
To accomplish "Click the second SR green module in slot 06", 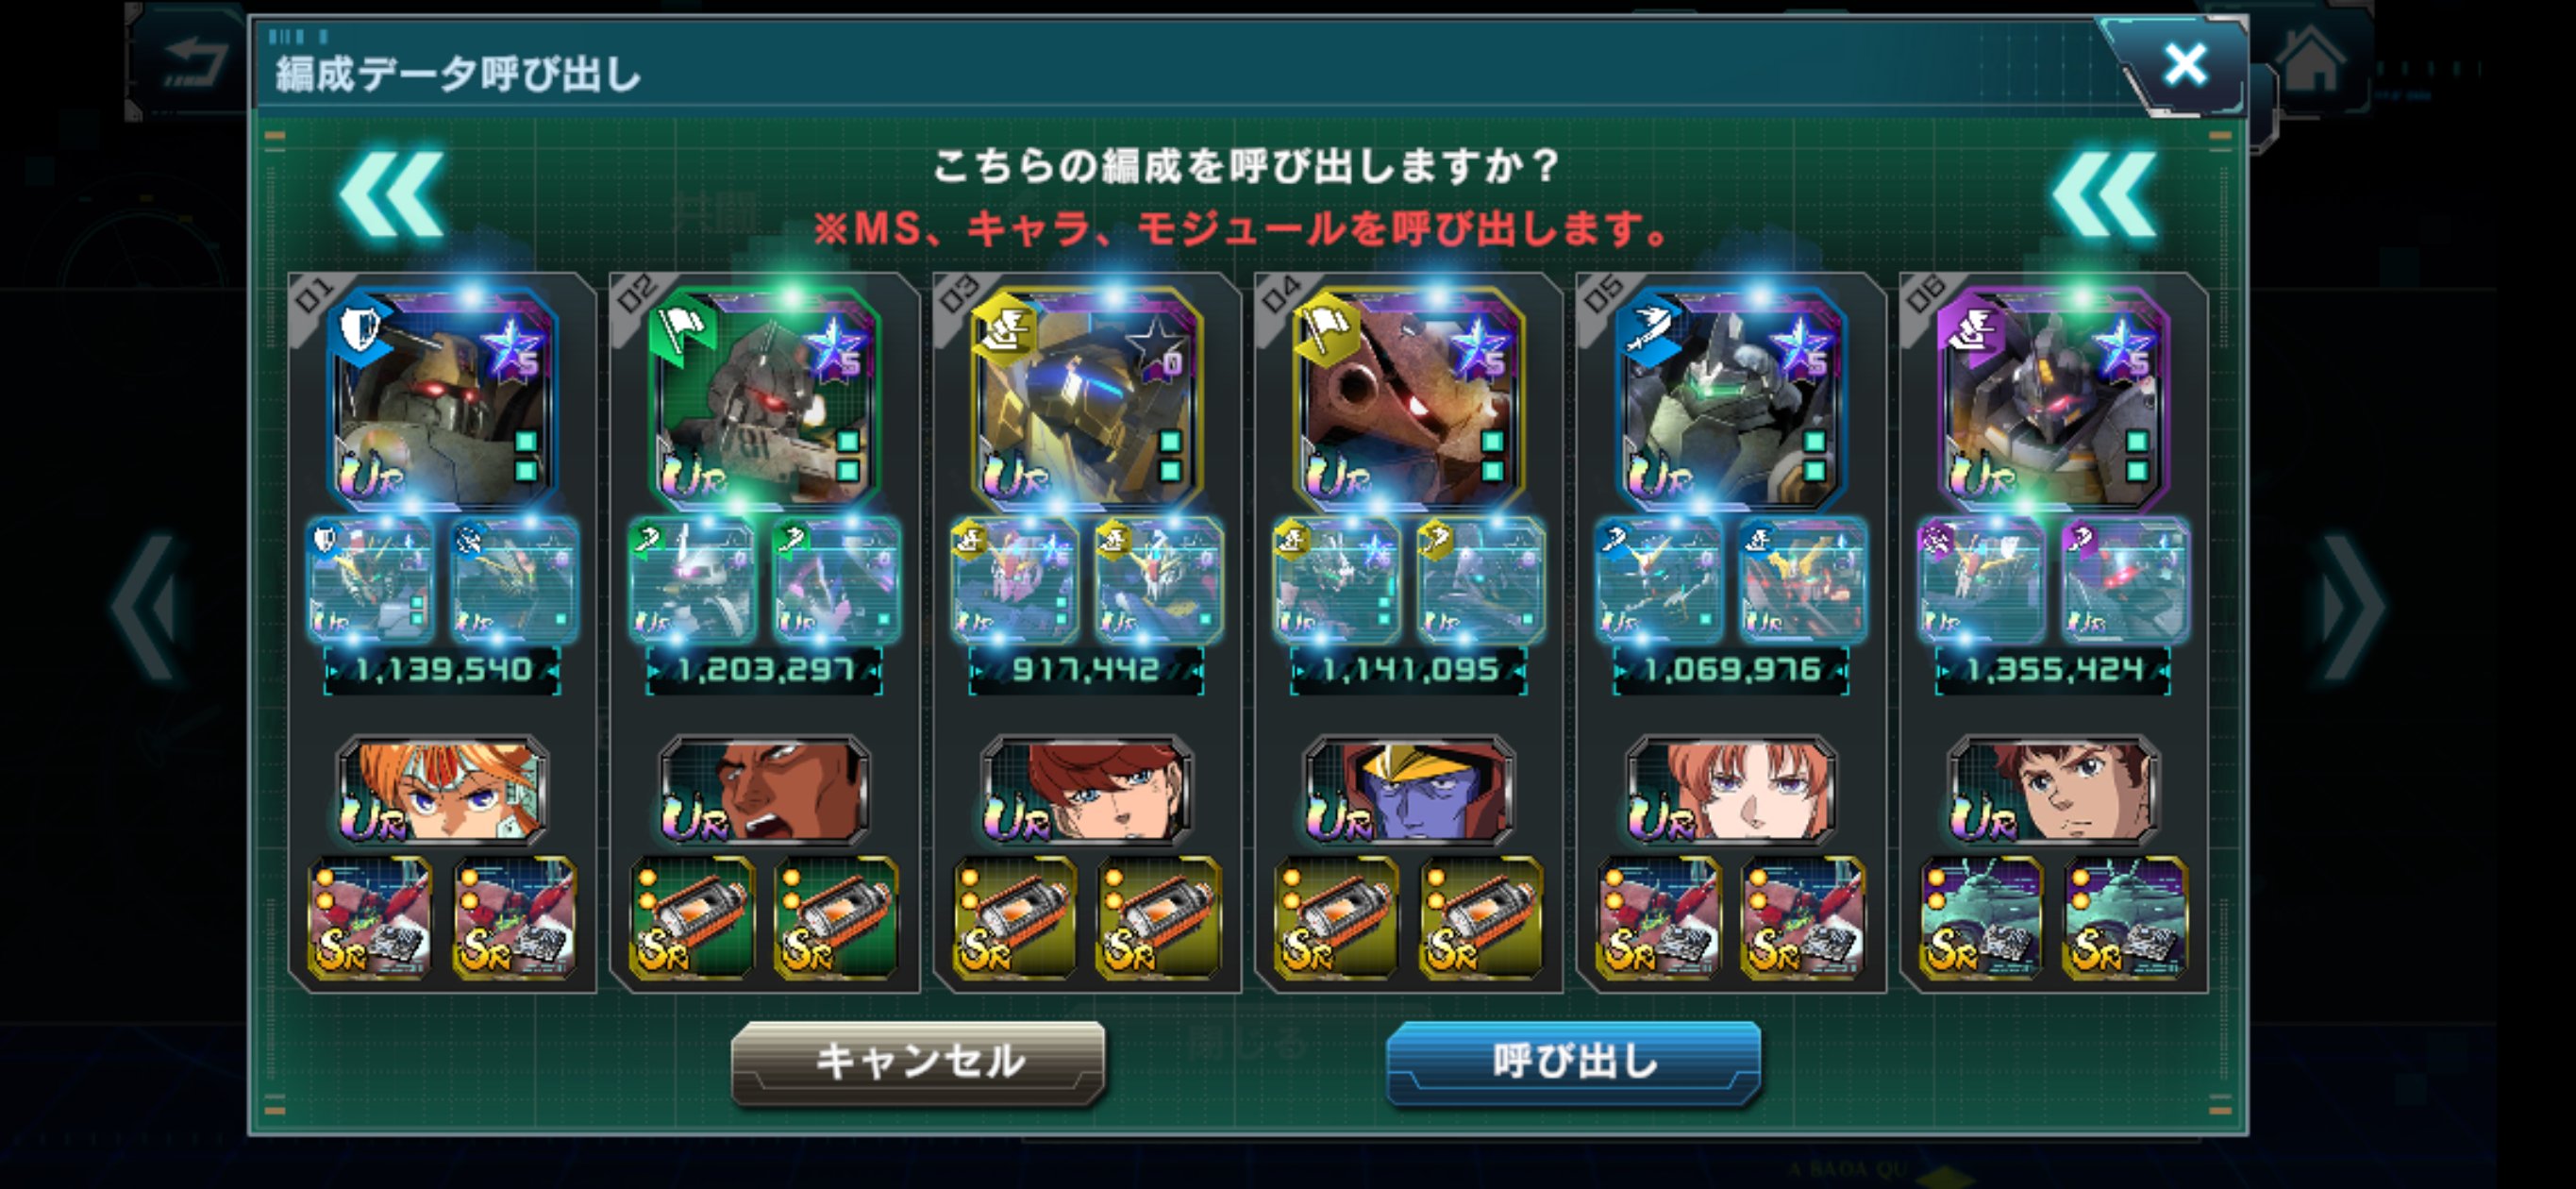I will point(2126,917).
